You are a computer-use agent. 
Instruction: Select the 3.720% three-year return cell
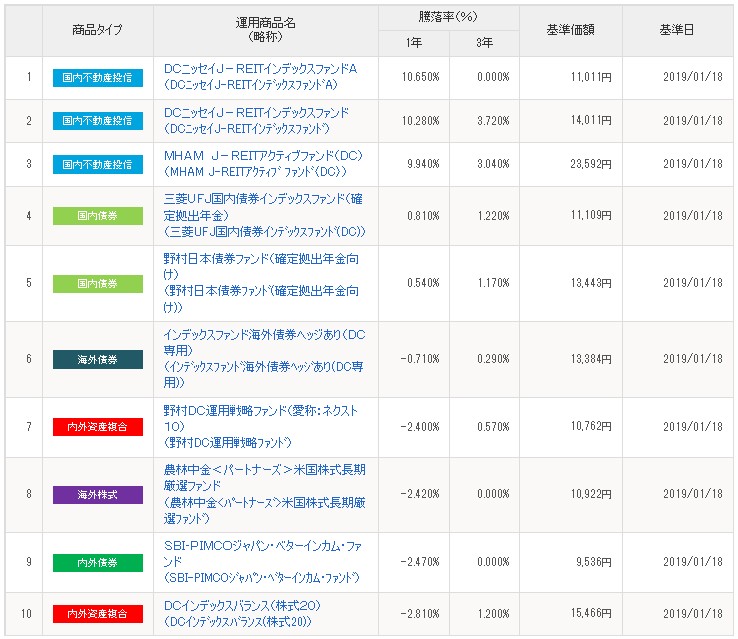(x=484, y=121)
